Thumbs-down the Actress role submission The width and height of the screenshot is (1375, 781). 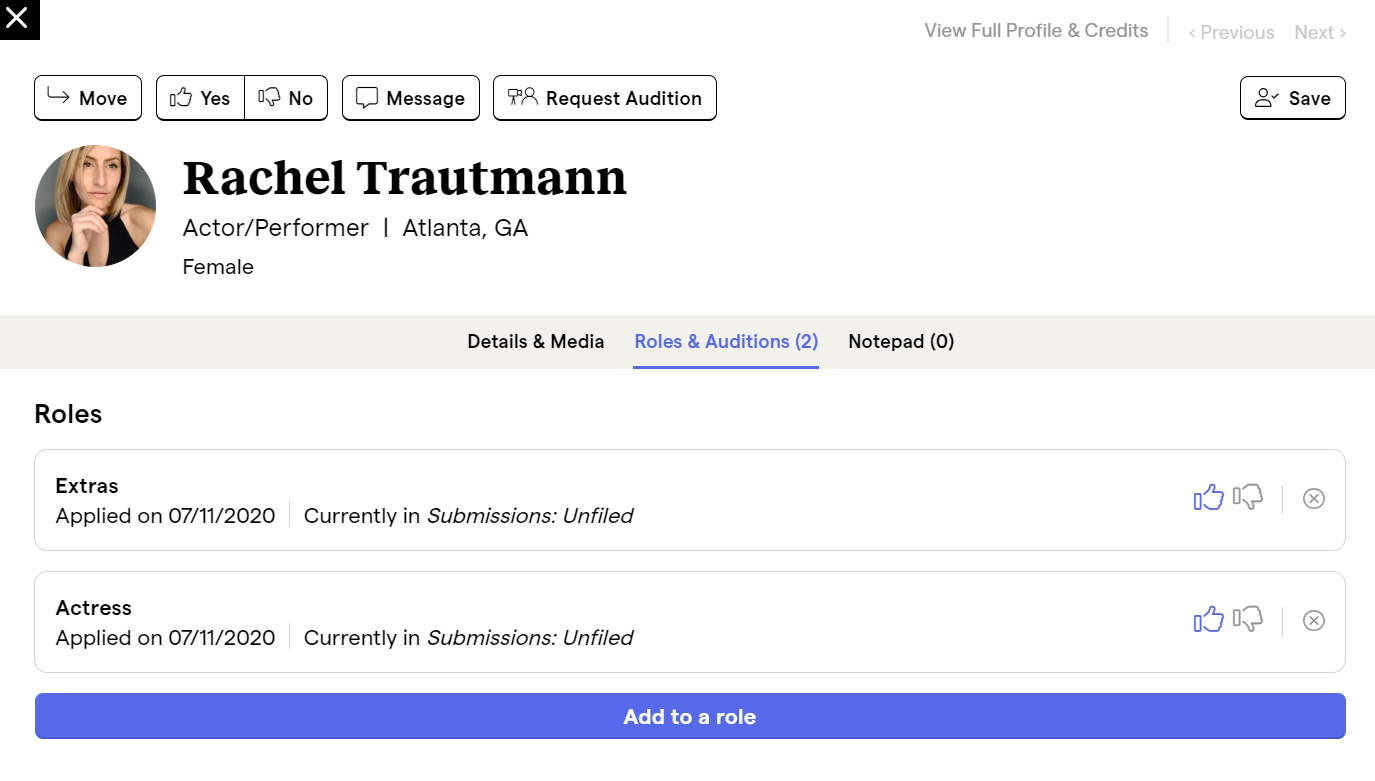point(1247,619)
